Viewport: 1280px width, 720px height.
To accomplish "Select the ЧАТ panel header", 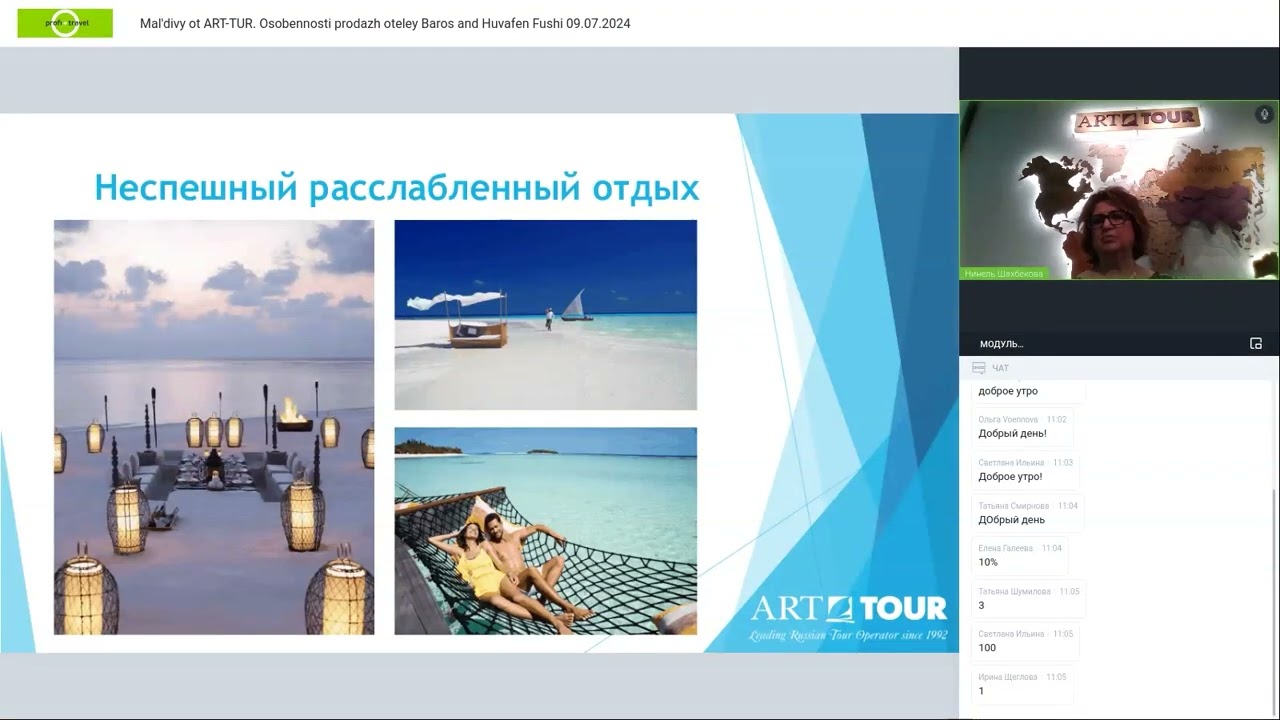I will [1115, 368].
